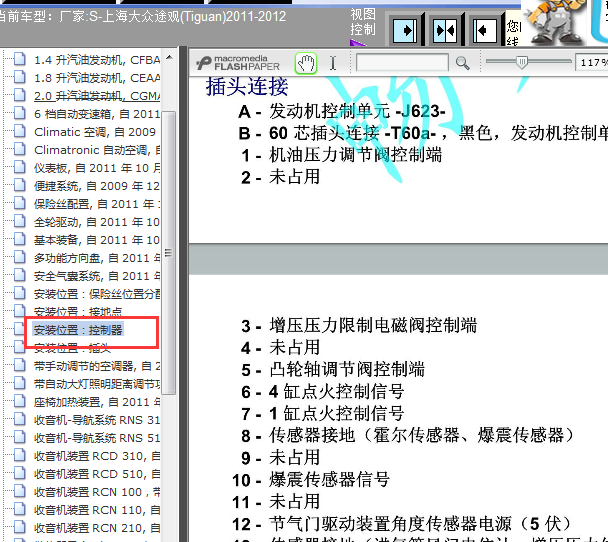Click the 发动机控制单元 -J623- line
The width and height of the screenshot is (608, 542).
coord(342,112)
